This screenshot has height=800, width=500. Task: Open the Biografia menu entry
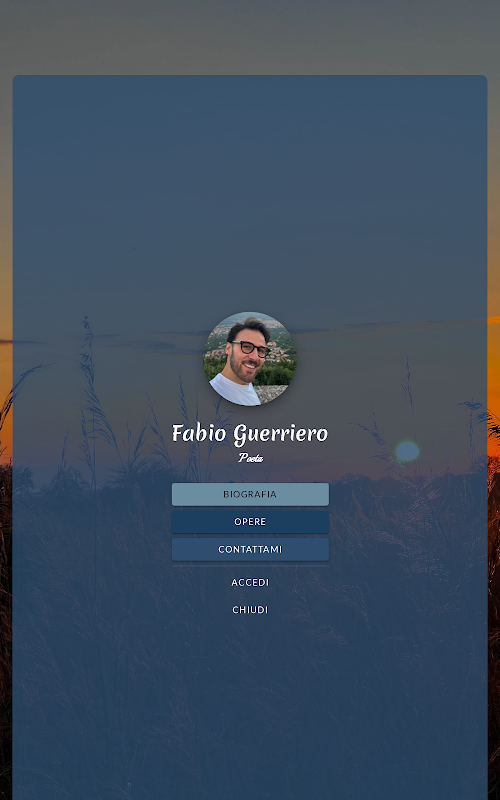tap(250, 494)
